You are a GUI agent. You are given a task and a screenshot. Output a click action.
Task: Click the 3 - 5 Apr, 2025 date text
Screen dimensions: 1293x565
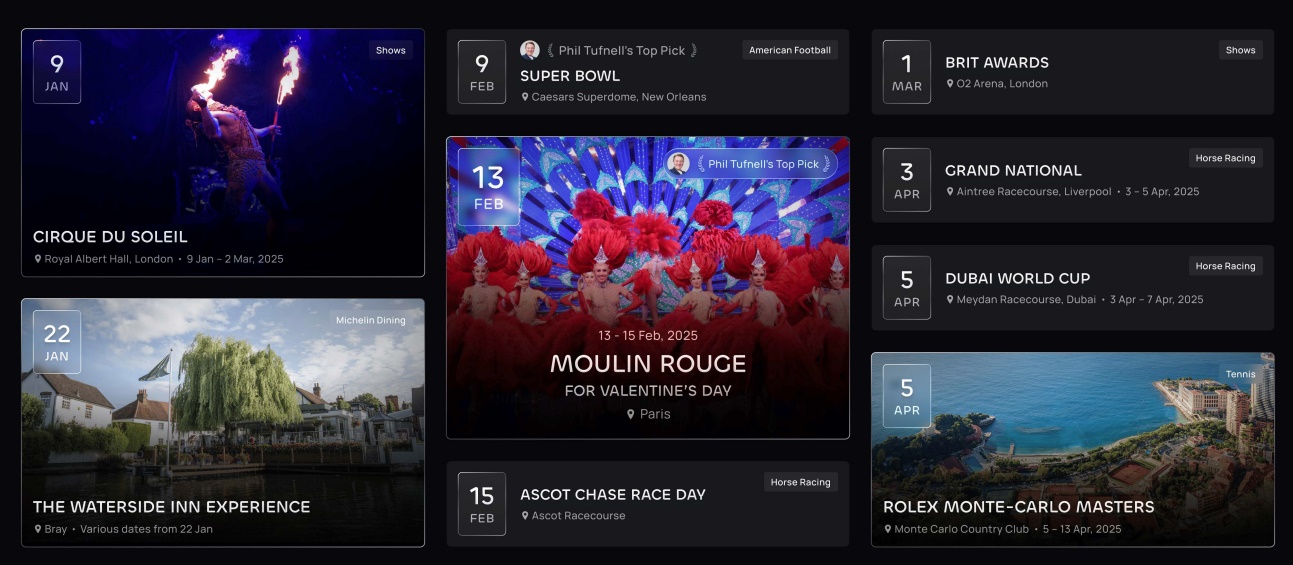click(x=1162, y=192)
